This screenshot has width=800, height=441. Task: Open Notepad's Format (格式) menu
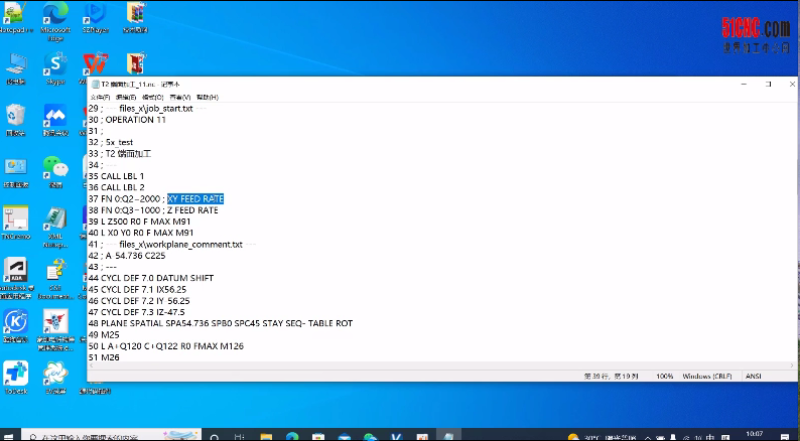152,97
